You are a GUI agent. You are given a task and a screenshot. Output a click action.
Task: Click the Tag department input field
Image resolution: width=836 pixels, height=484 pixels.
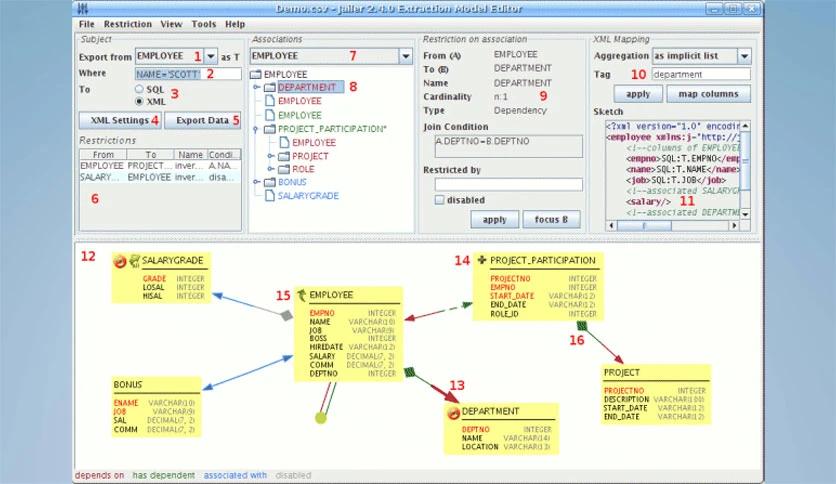pos(701,74)
